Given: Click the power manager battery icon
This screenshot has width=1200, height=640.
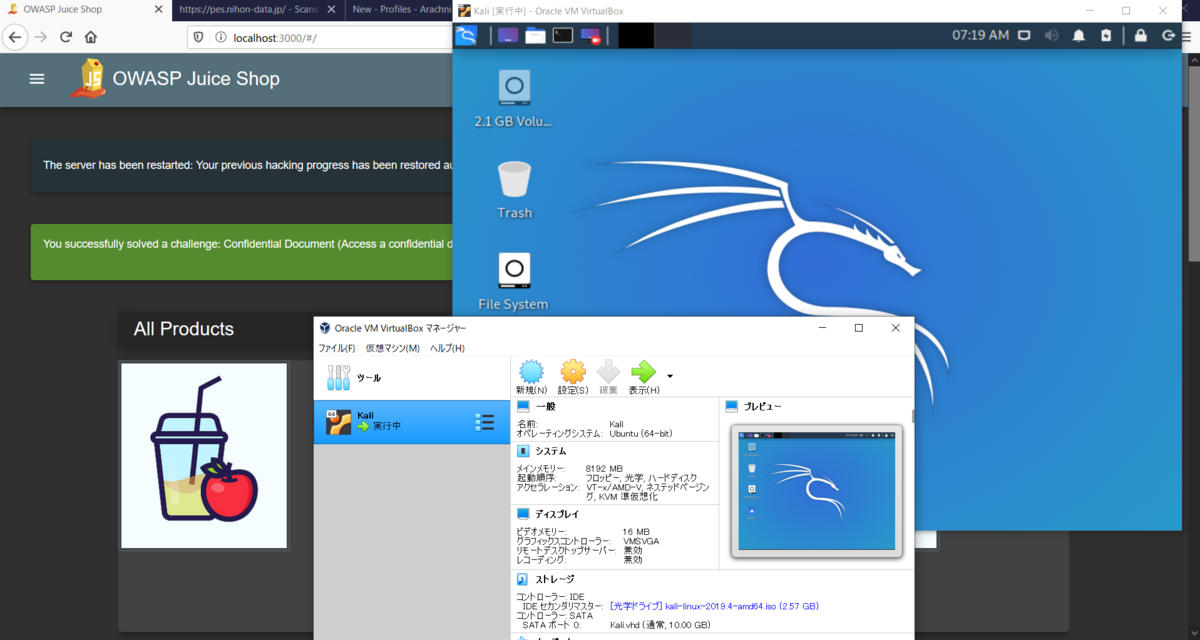Looking at the screenshot, I should click(1106, 35).
